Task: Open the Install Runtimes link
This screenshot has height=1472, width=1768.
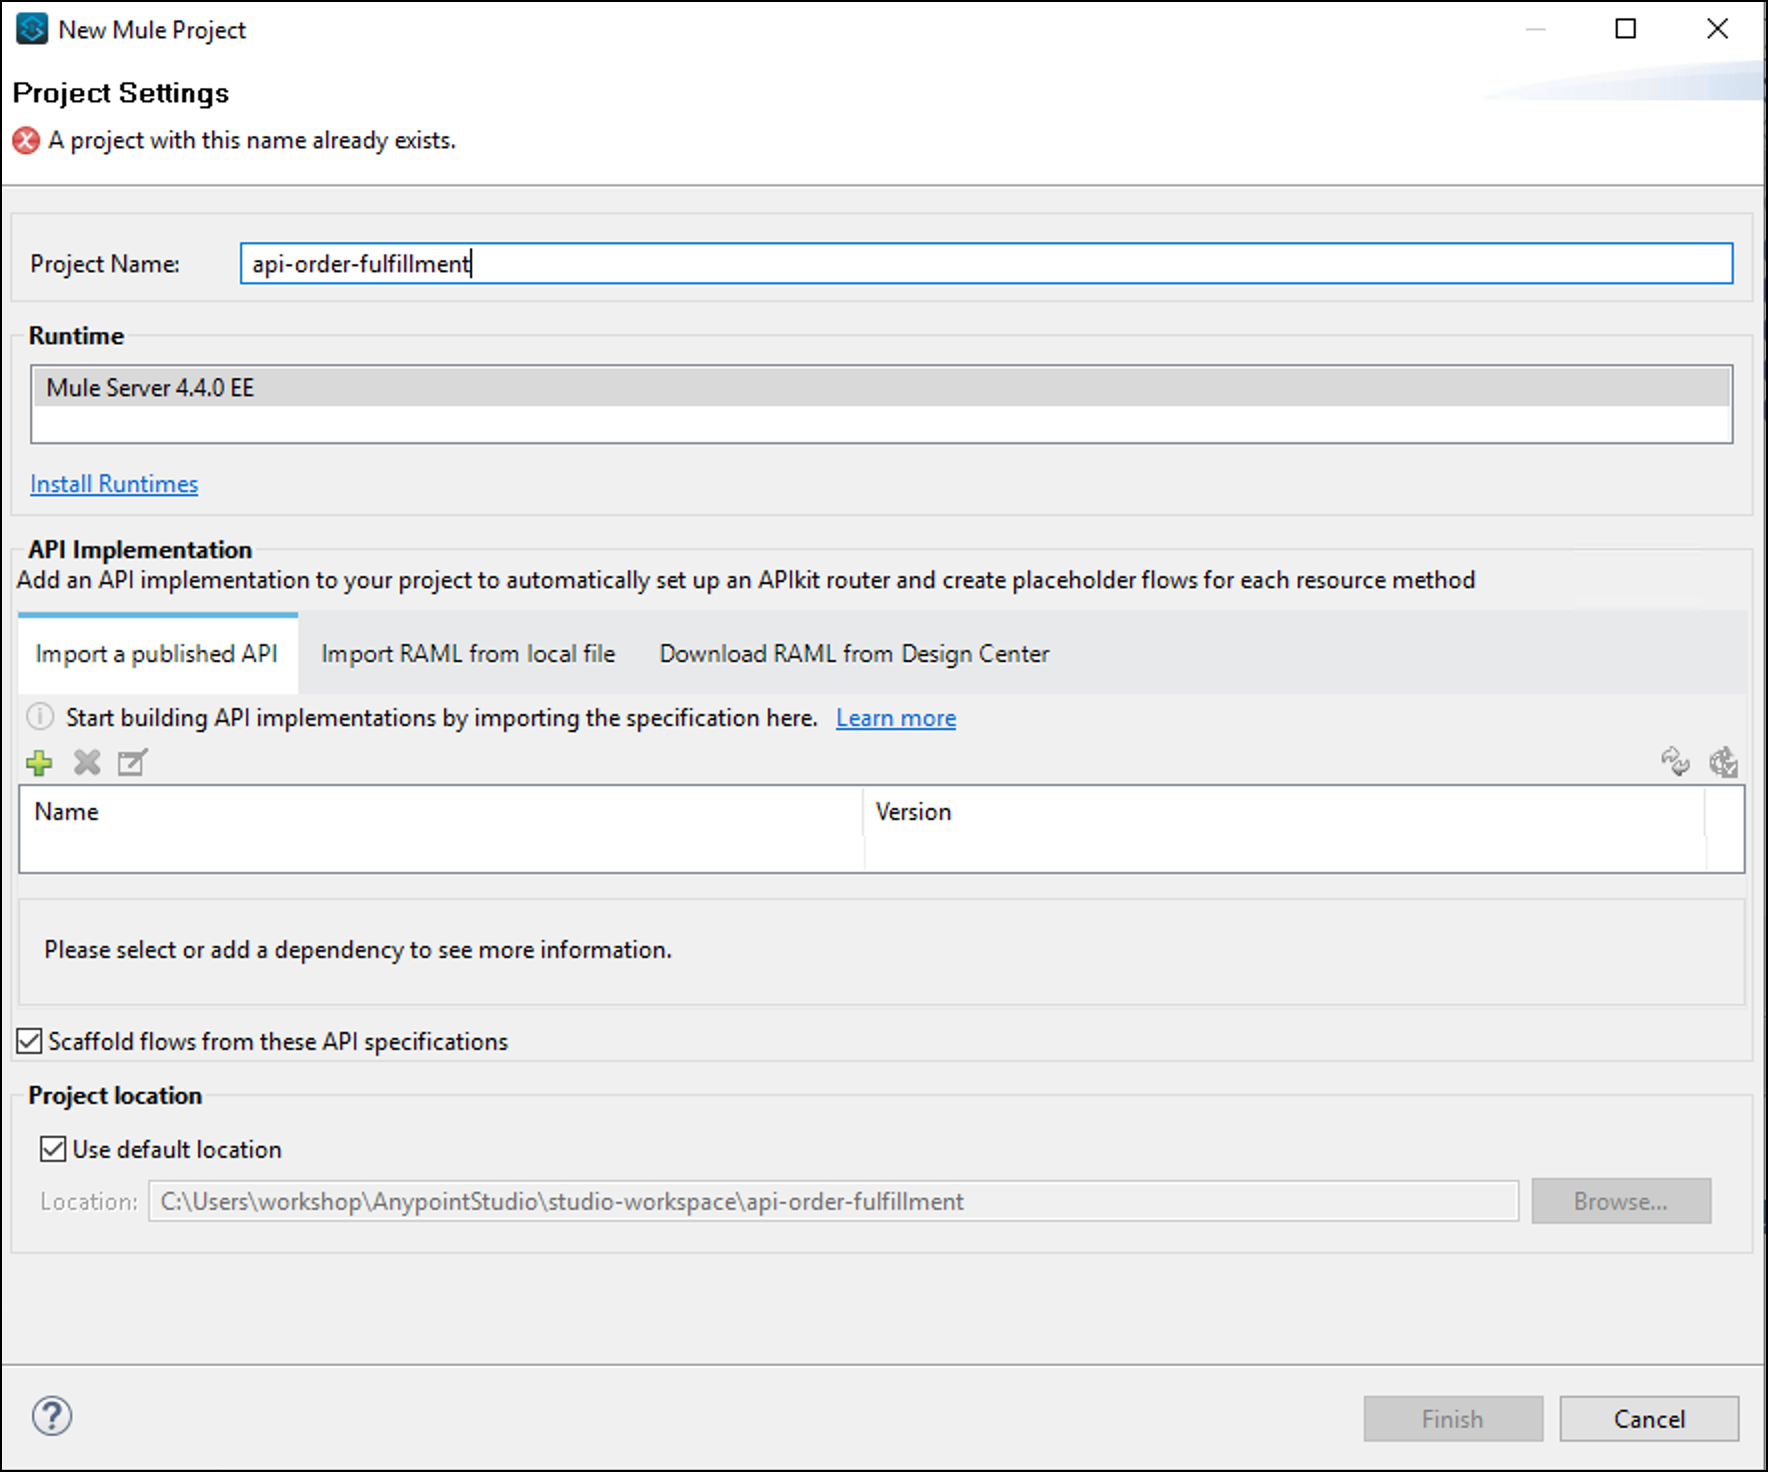Action: (114, 484)
